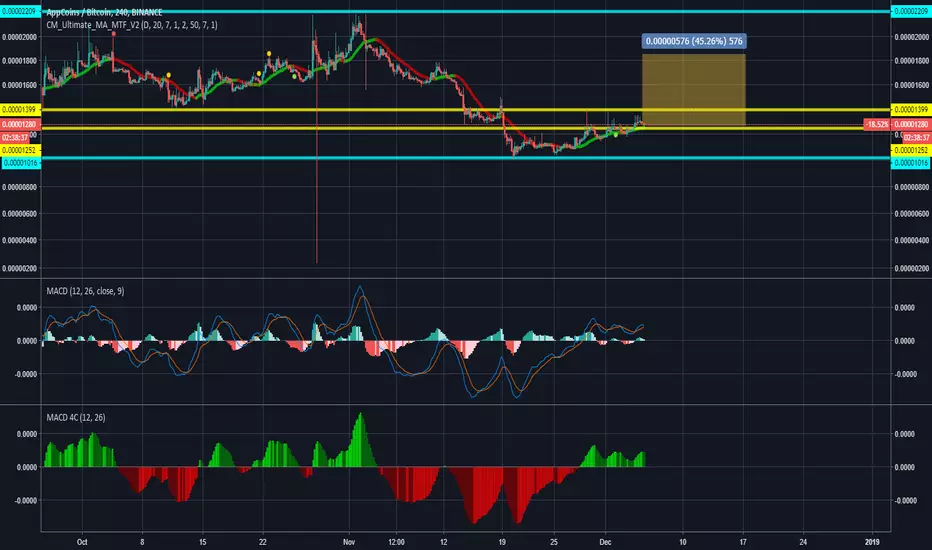Click the 0.00000576 (45.26%) measurement label

[694, 41]
